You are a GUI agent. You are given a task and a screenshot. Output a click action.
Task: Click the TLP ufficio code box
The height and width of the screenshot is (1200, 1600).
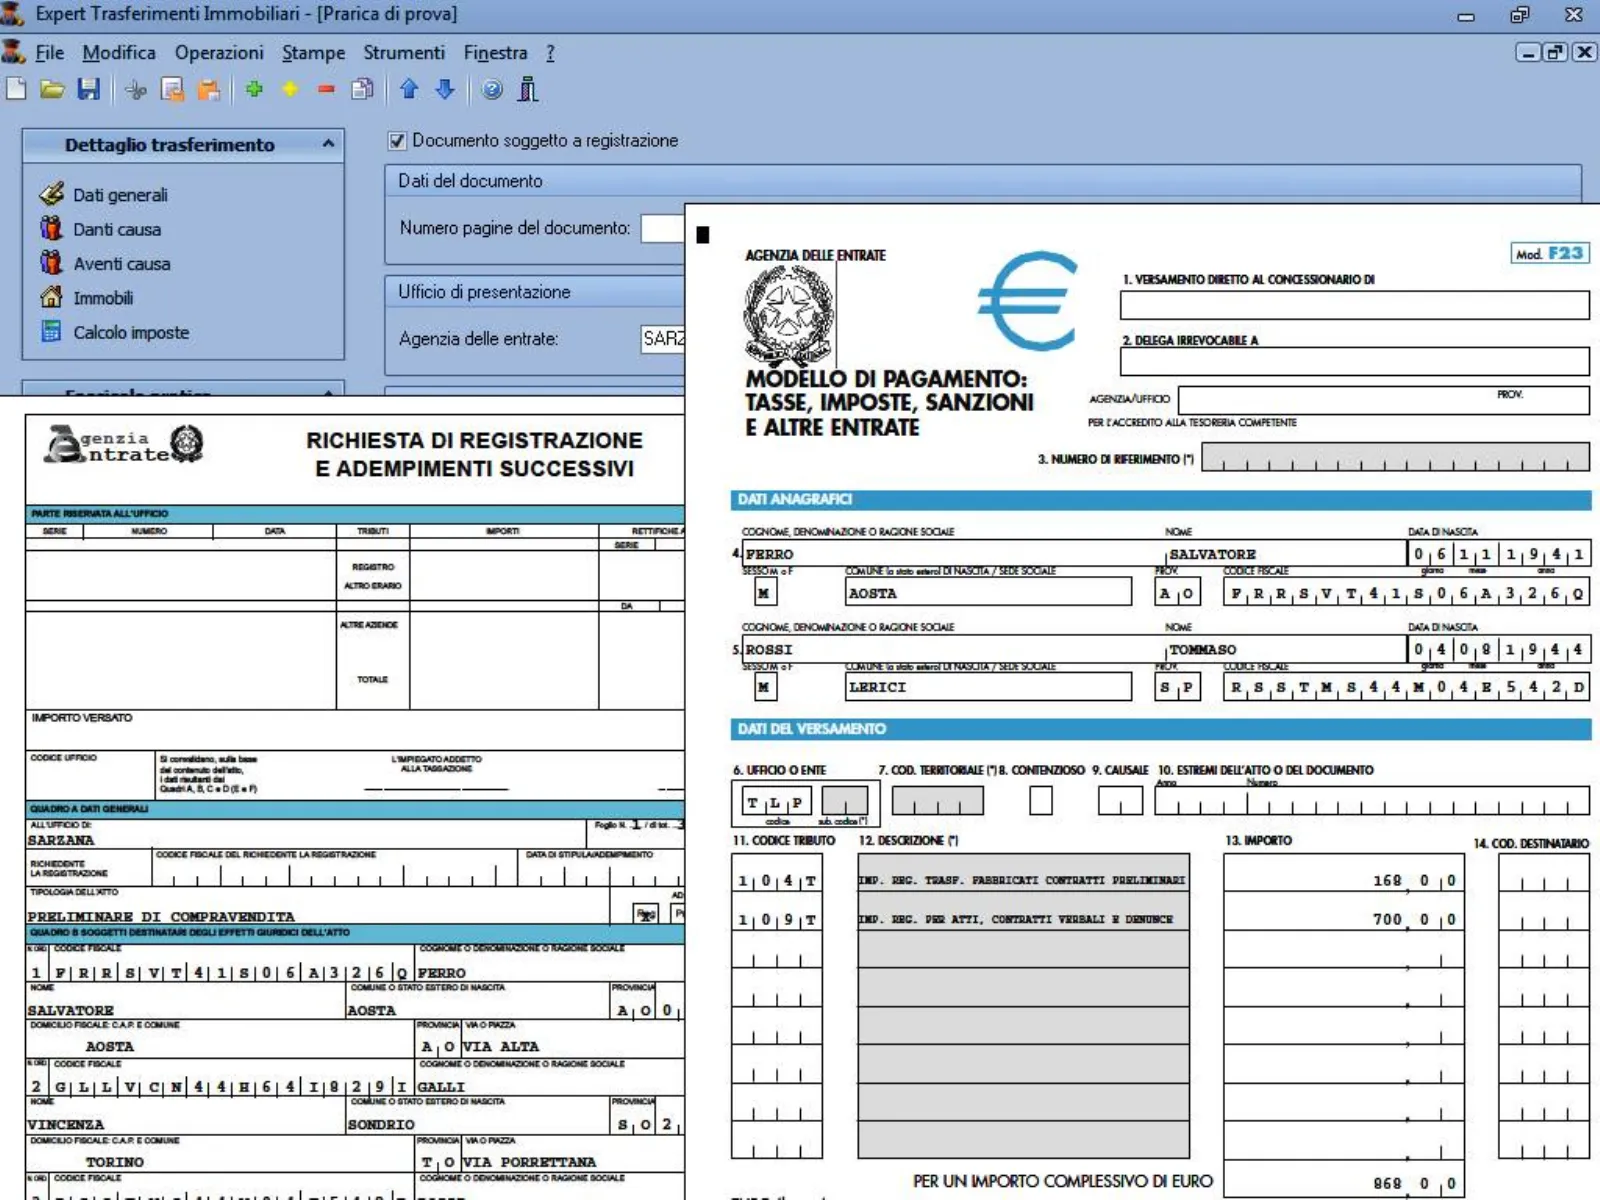click(x=775, y=802)
